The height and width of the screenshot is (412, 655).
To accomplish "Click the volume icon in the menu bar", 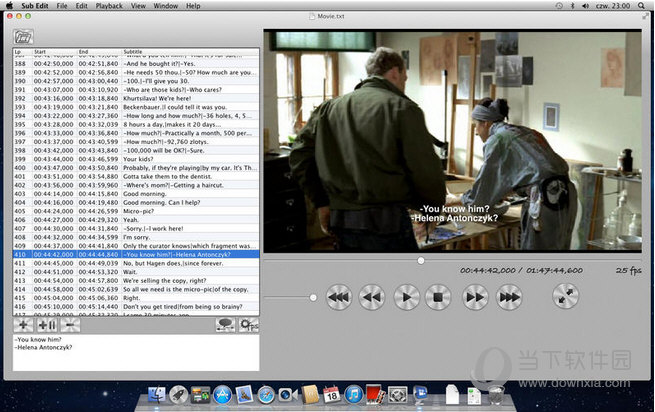I will [x=585, y=6].
